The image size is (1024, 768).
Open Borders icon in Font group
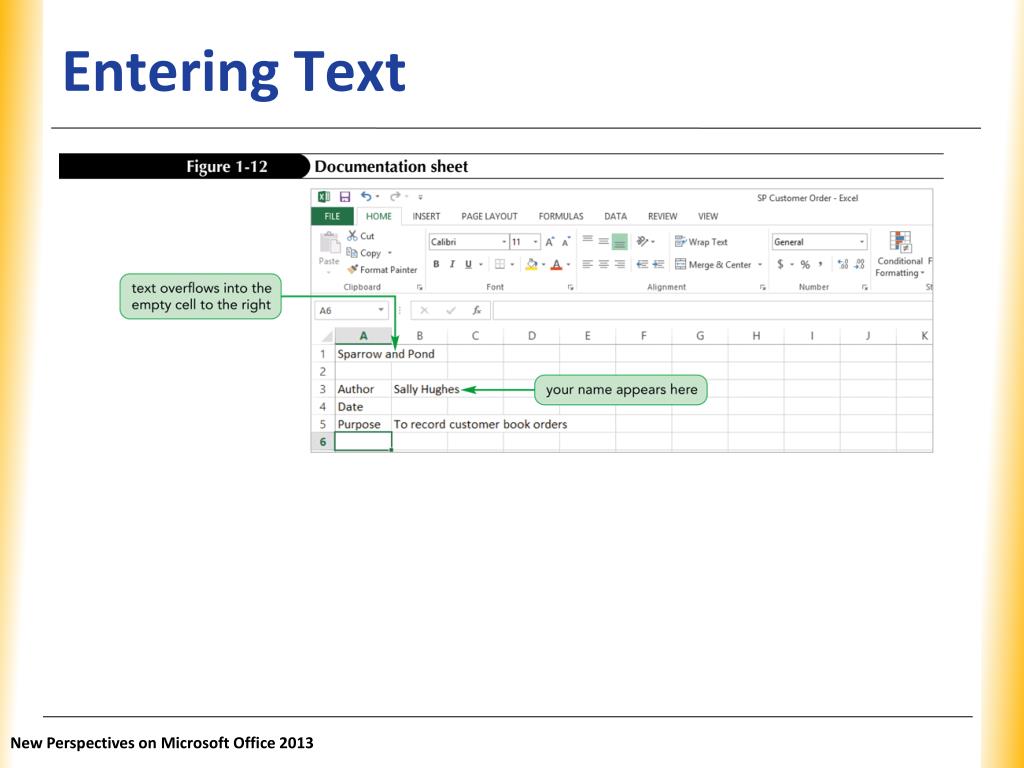click(x=500, y=264)
